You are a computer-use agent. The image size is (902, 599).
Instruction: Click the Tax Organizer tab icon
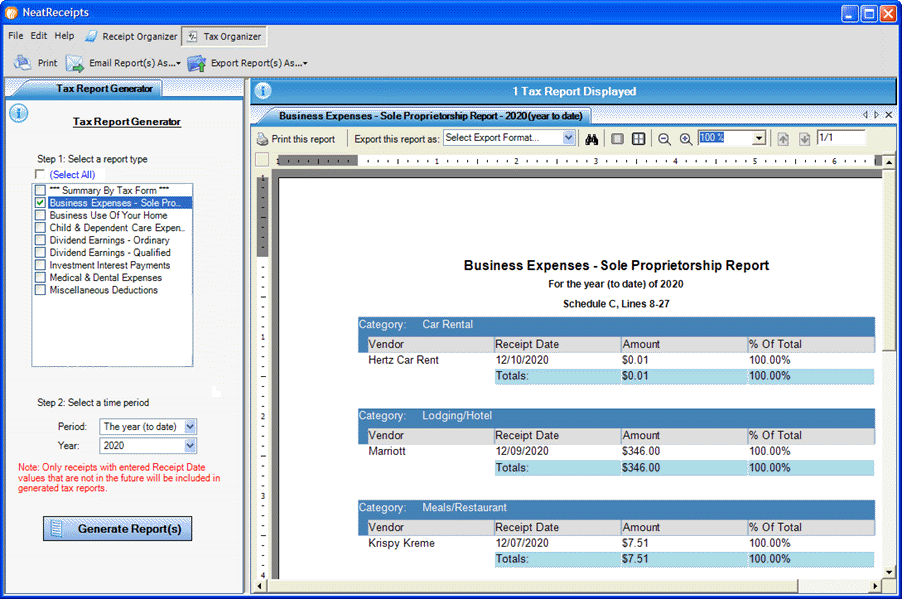pos(193,36)
